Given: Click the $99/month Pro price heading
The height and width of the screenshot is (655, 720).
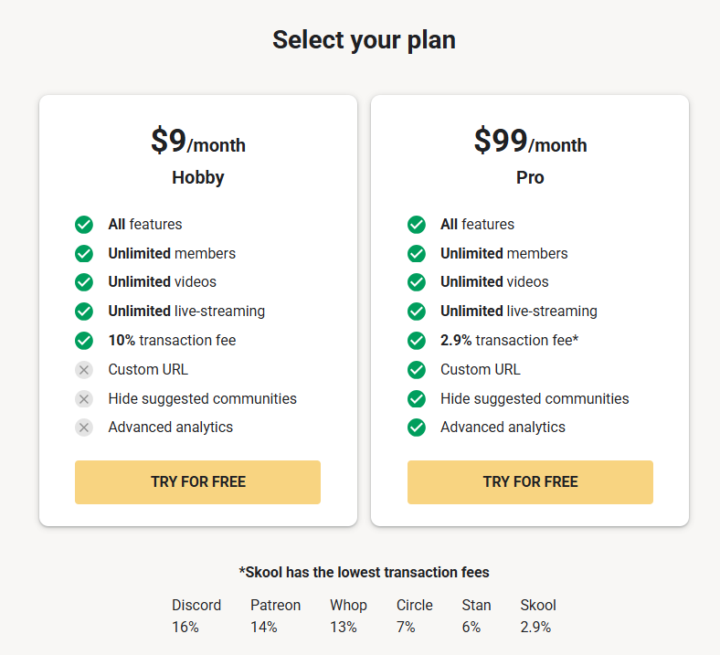Looking at the screenshot, I should [530, 142].
